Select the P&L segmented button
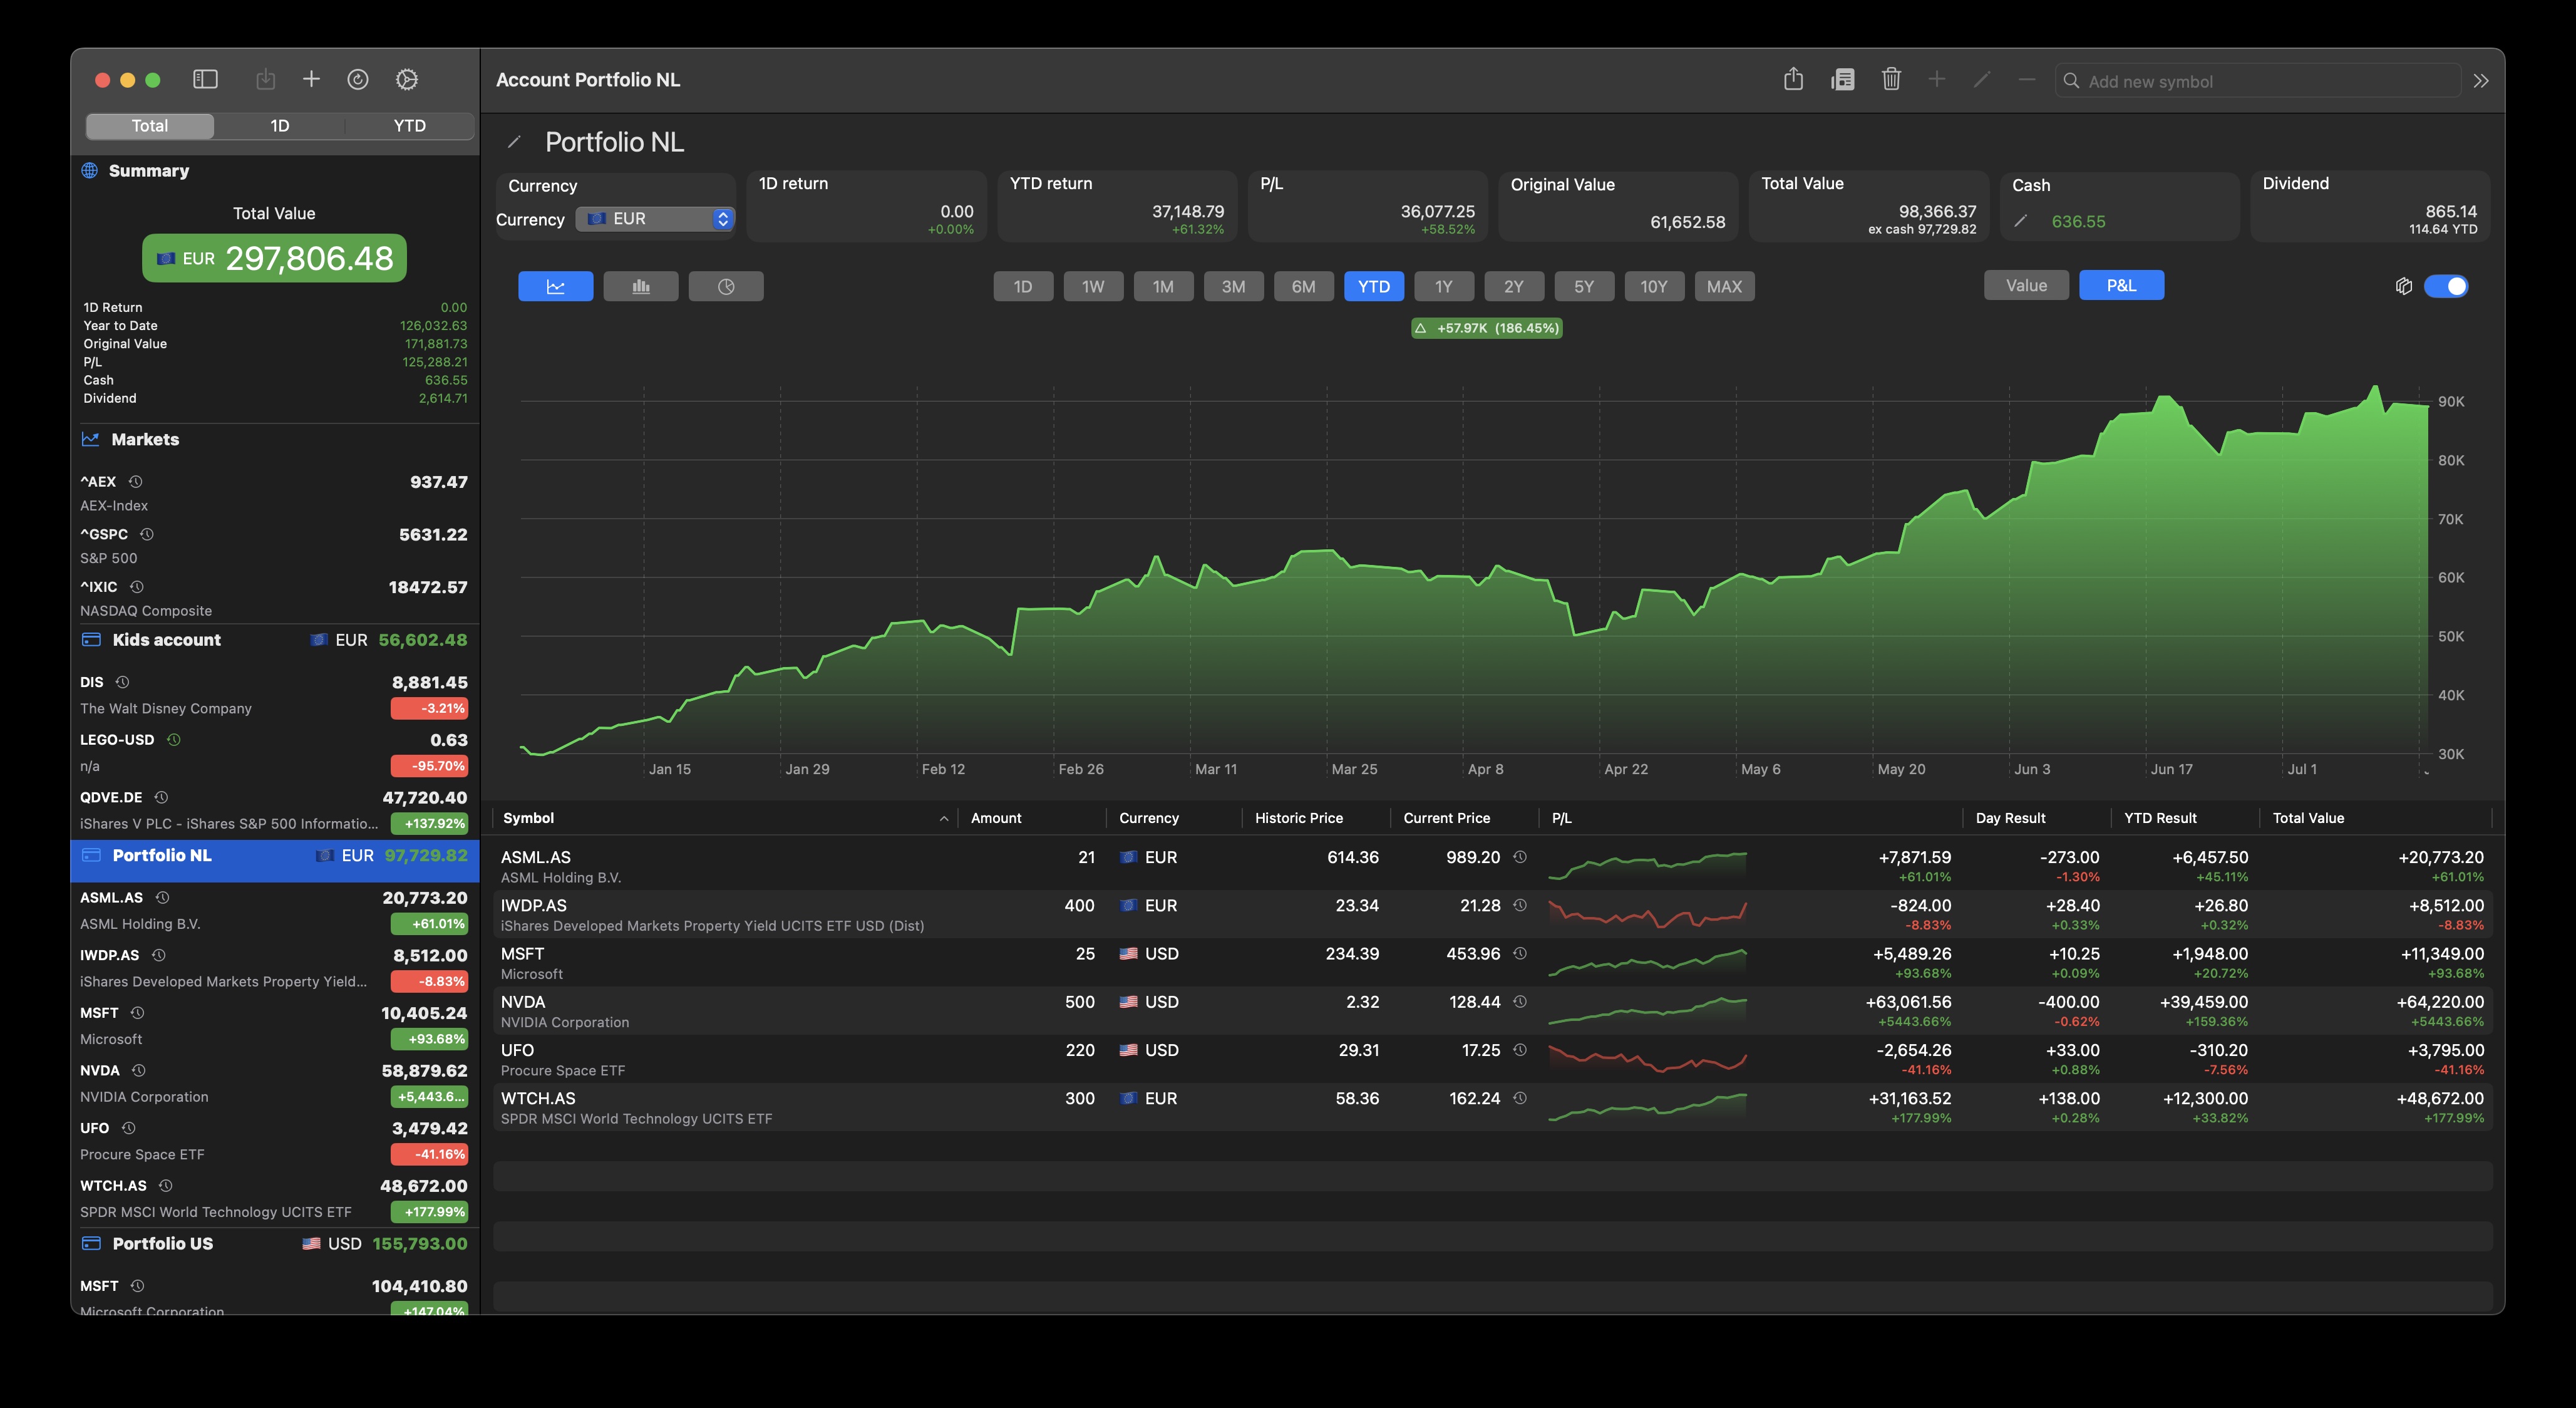 click(x=2121, y=285)
